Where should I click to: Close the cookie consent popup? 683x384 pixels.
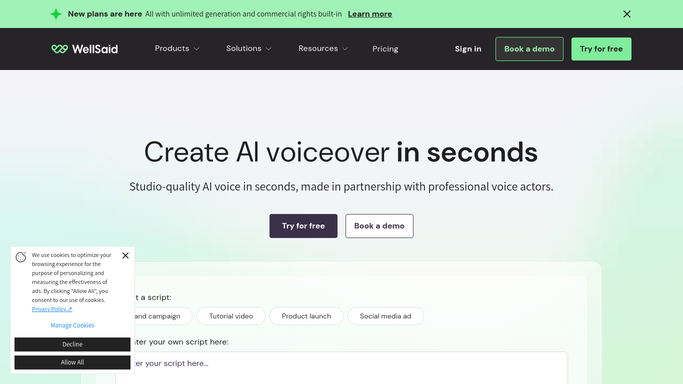click(x=125, y=256)
